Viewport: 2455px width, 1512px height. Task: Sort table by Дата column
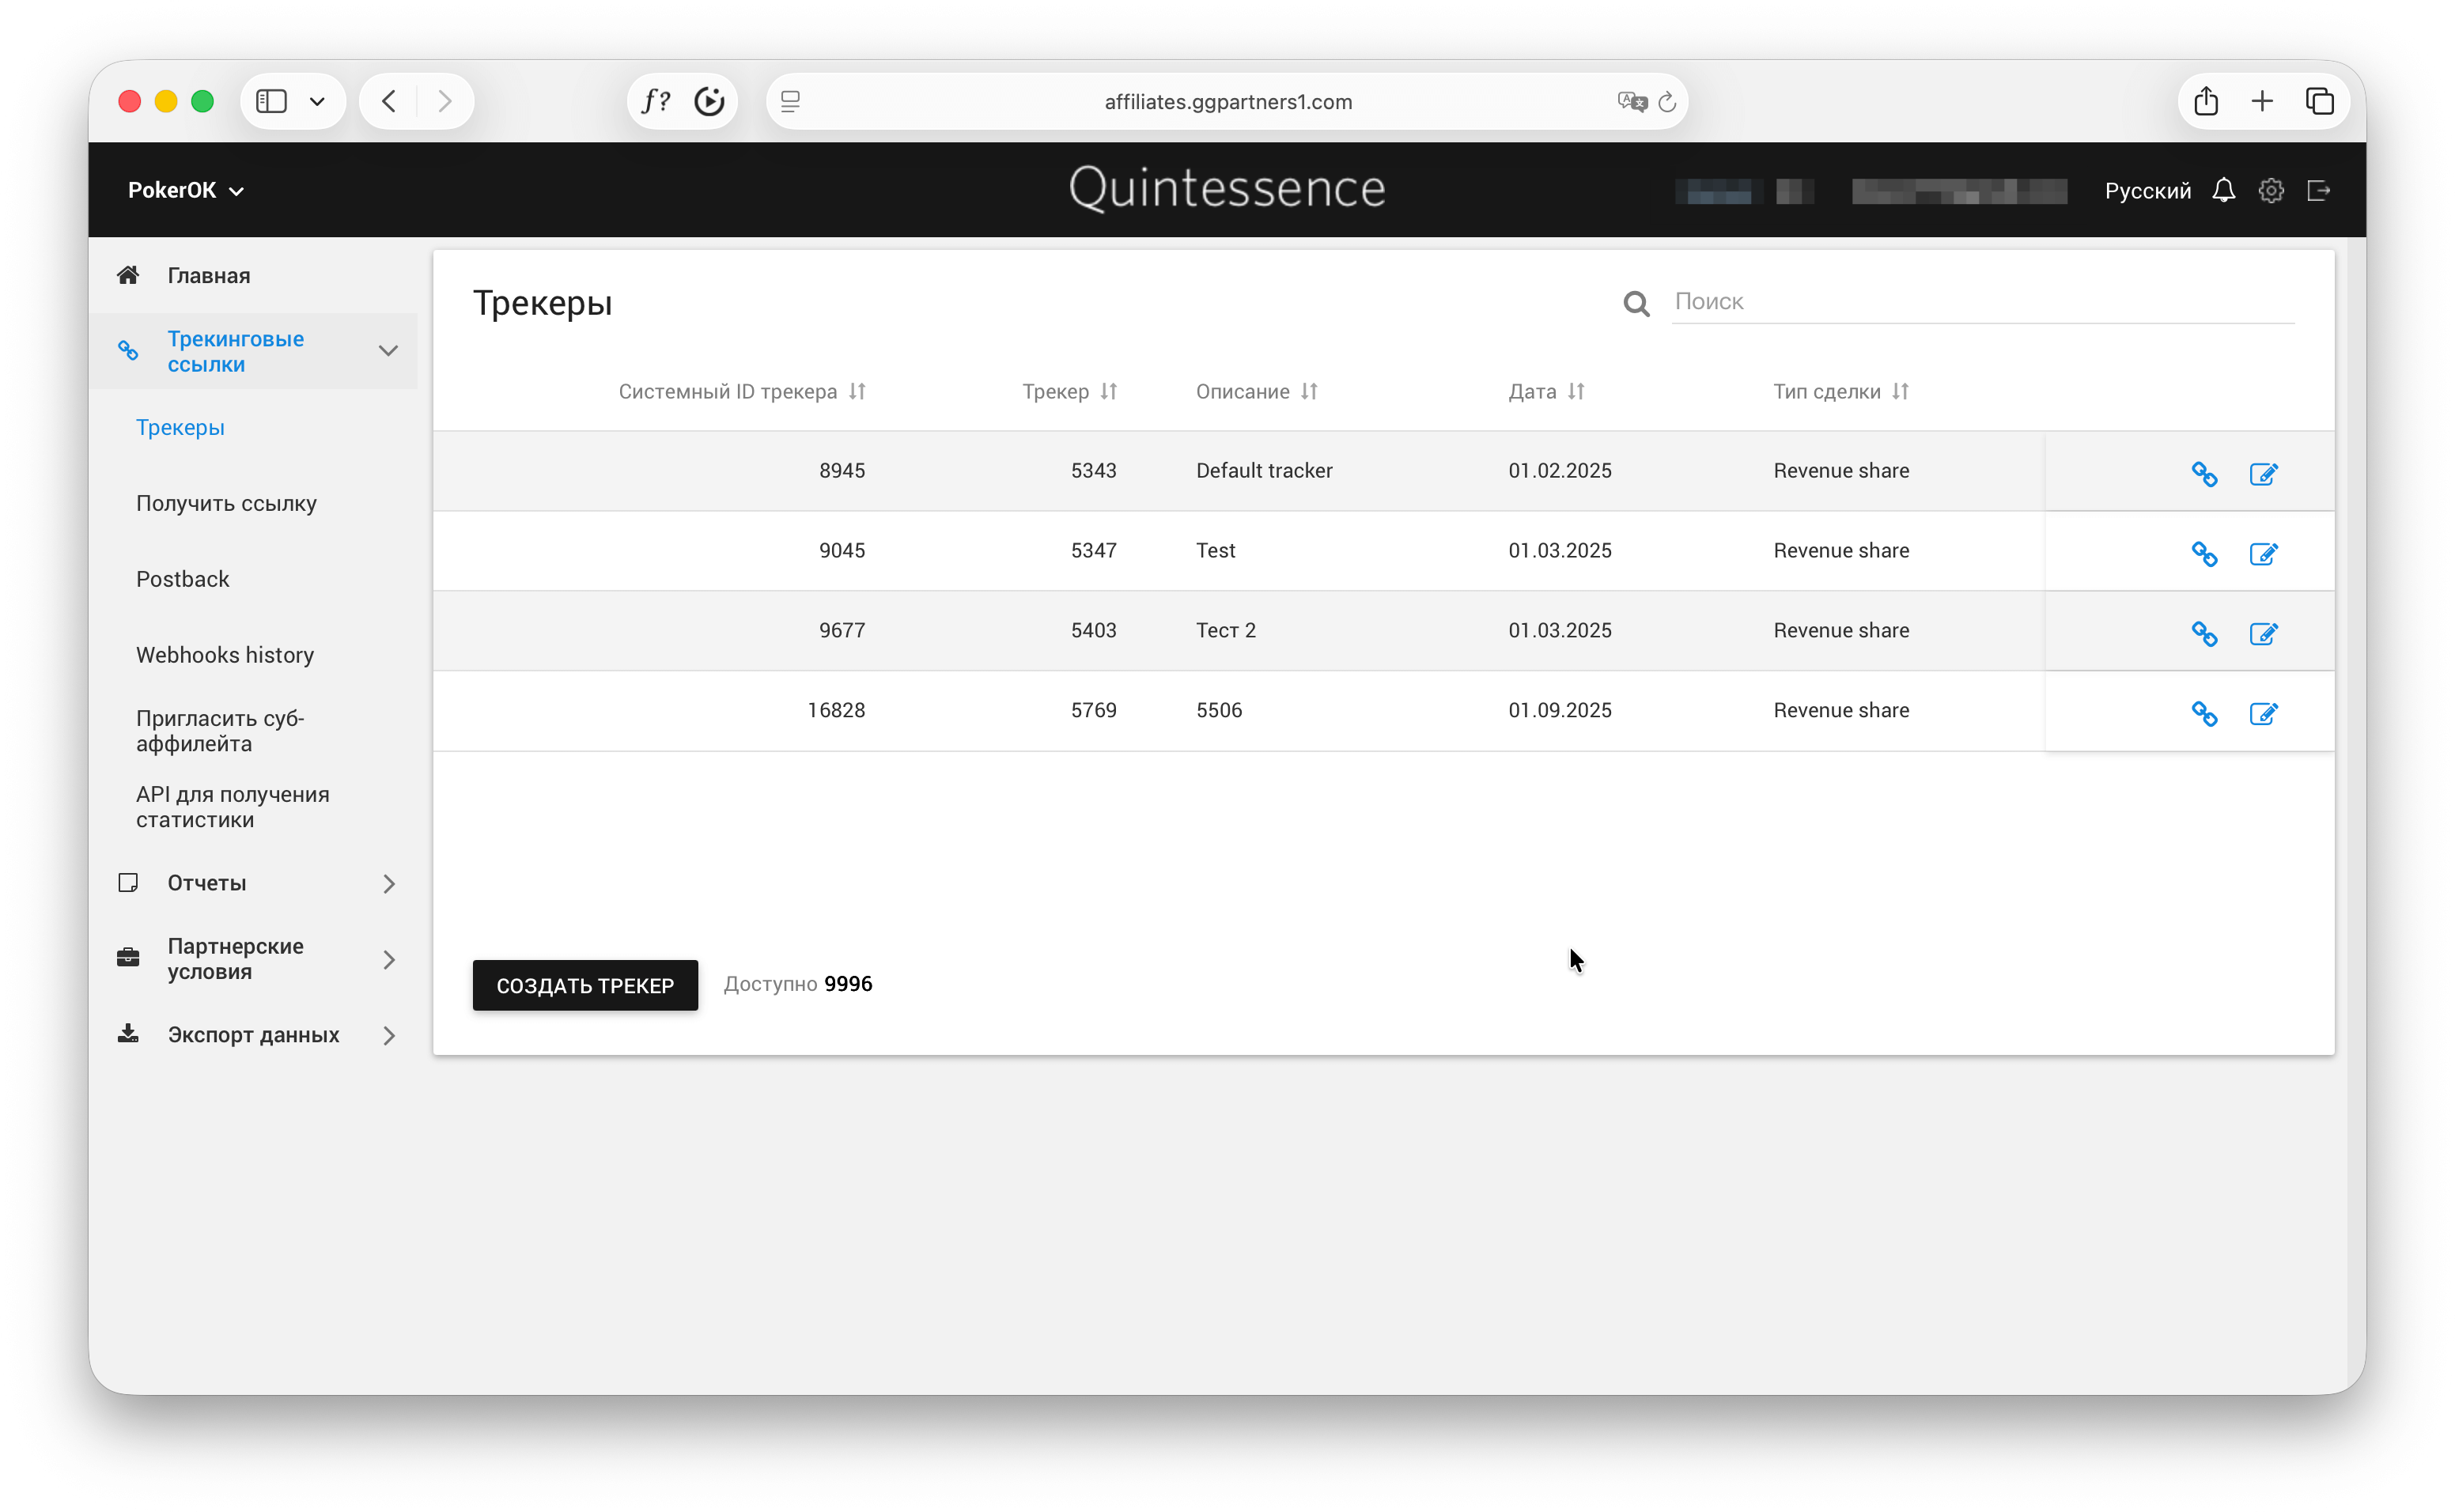click(x=1576, y=392)
